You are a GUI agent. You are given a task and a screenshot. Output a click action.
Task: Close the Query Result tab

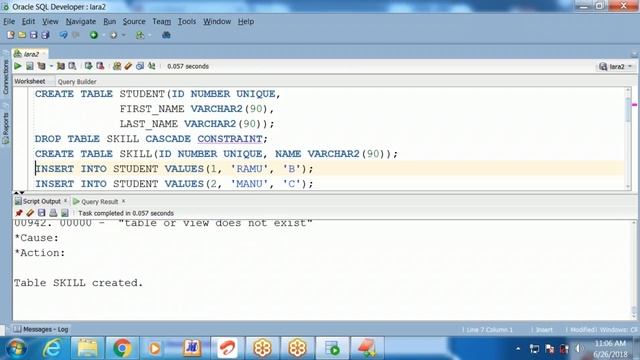[x=123, y=201]
